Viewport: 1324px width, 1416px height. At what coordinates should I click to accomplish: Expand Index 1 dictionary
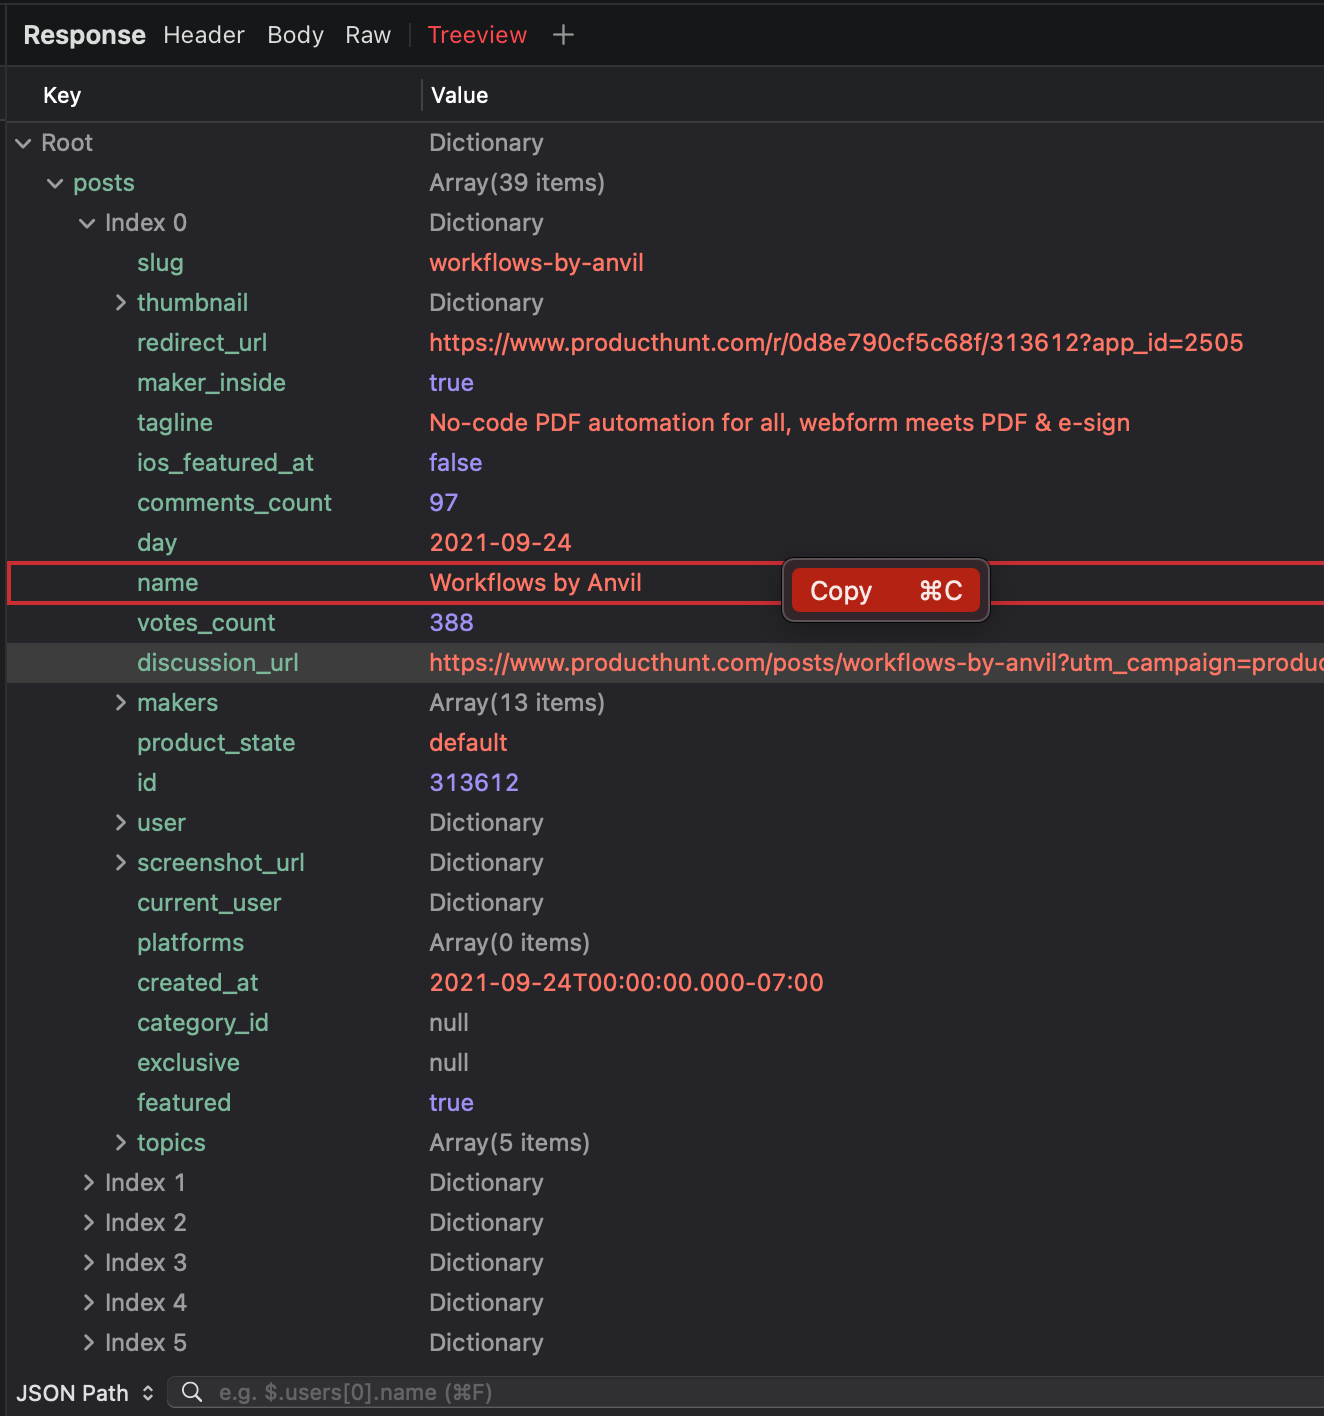coord(88,1183)
